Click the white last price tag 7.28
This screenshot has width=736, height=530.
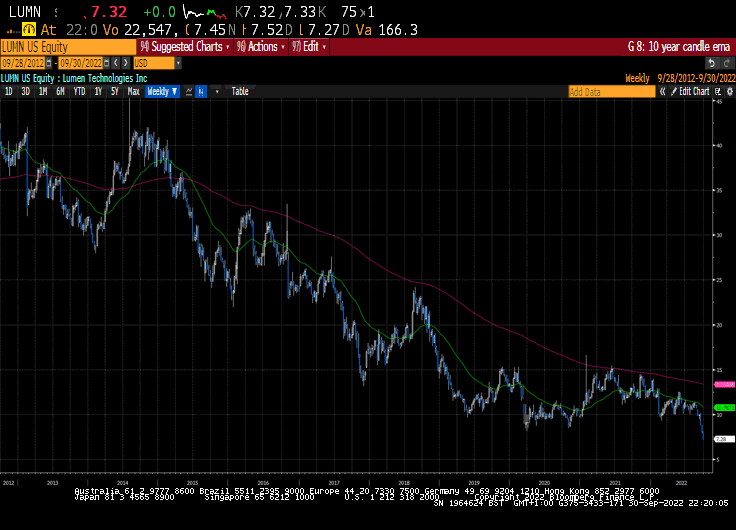[724, 439]
